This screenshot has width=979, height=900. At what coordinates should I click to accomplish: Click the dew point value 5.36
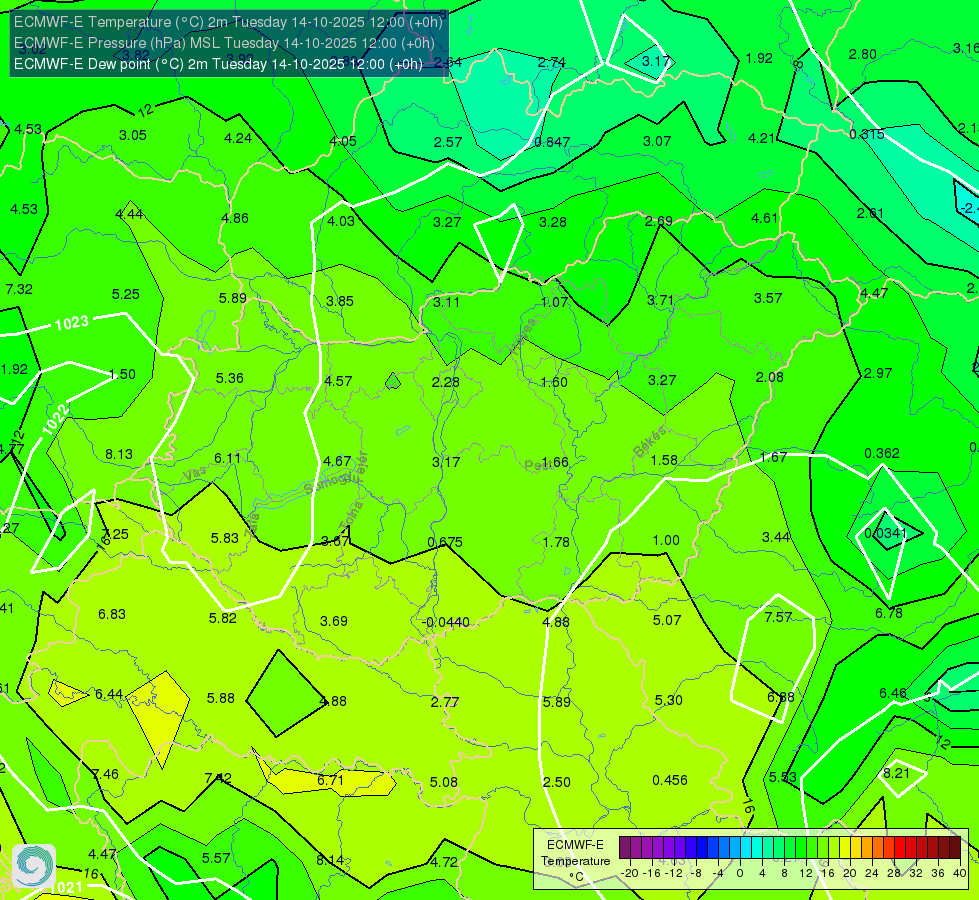[230, 378]
